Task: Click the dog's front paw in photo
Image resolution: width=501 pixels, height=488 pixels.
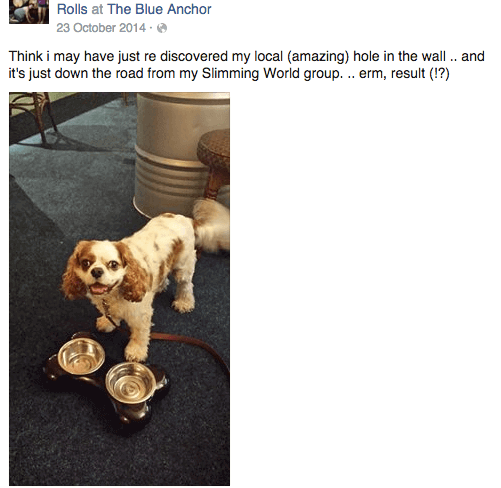Action: [136, 353]
